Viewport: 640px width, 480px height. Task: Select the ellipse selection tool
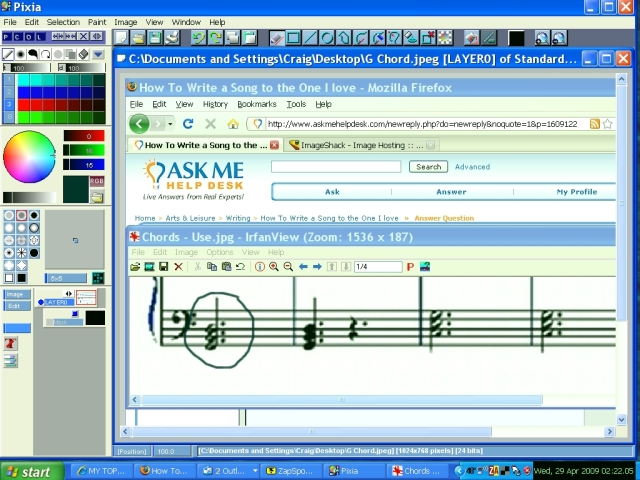tap(327, 38)
